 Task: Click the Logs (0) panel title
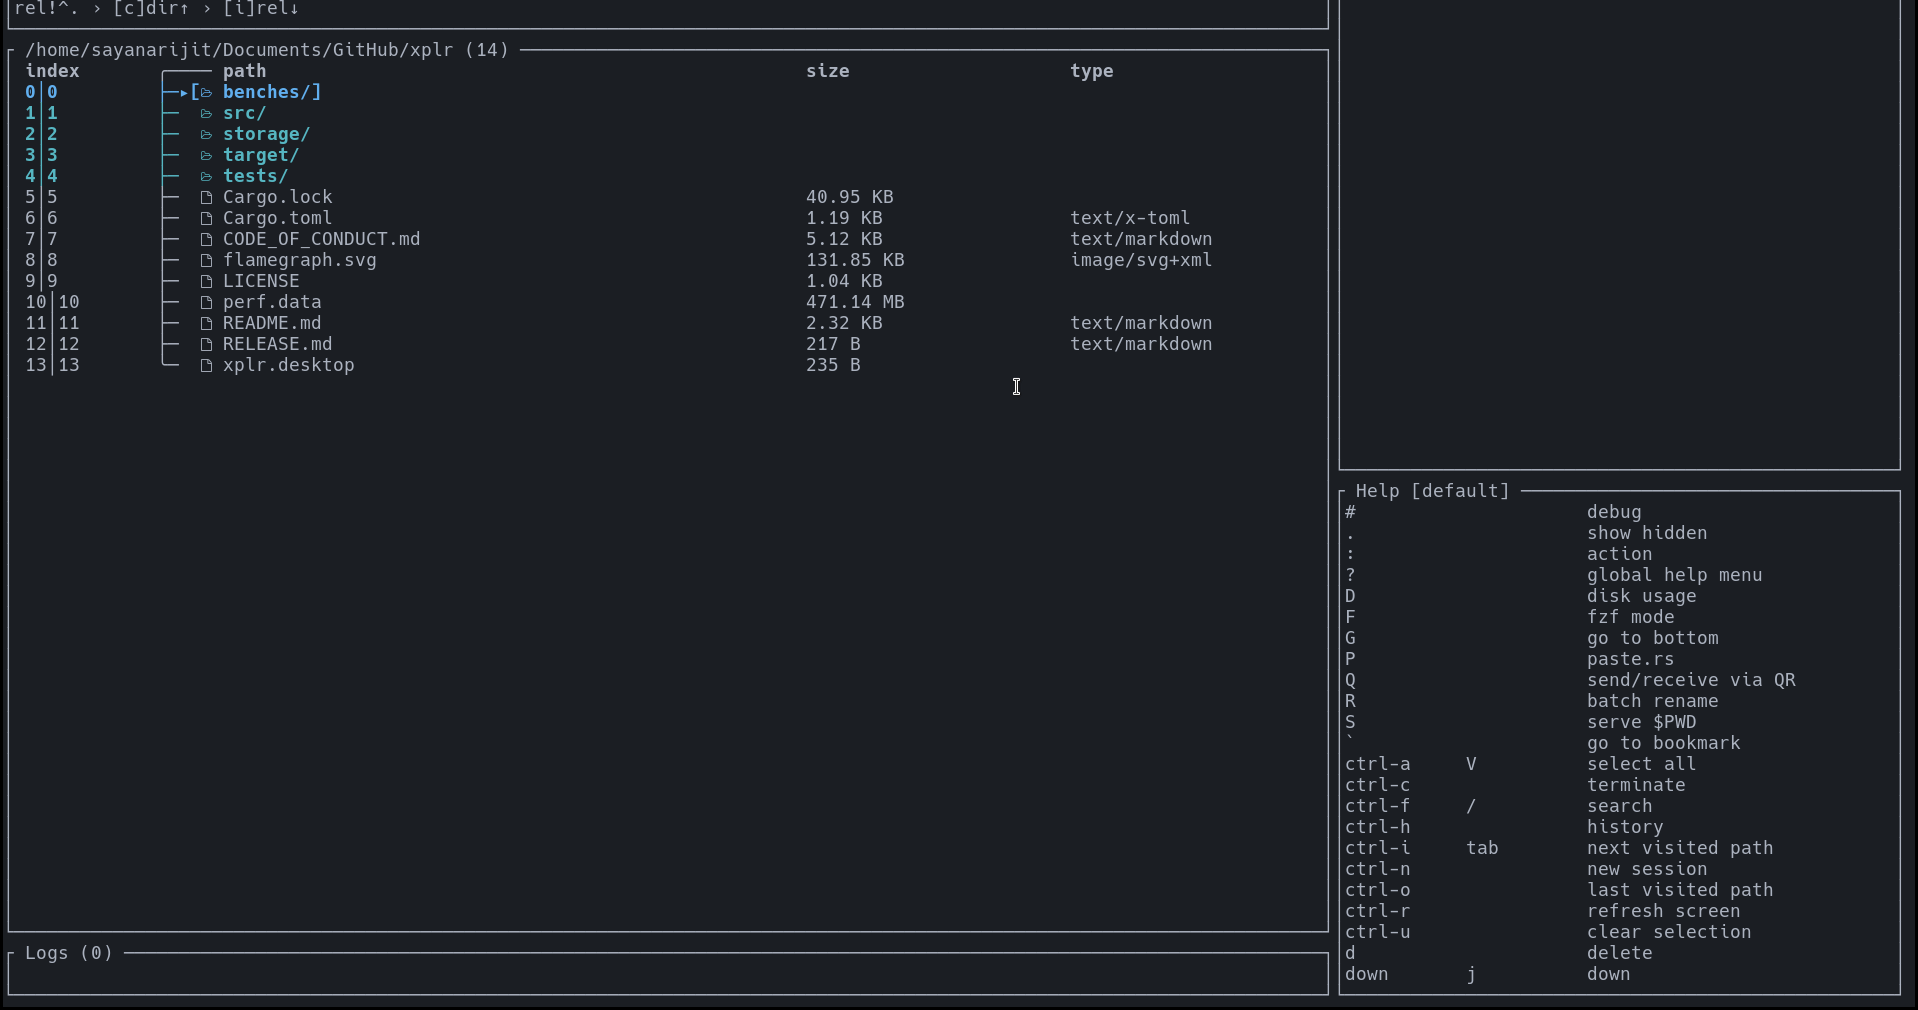tap(69, 953)
